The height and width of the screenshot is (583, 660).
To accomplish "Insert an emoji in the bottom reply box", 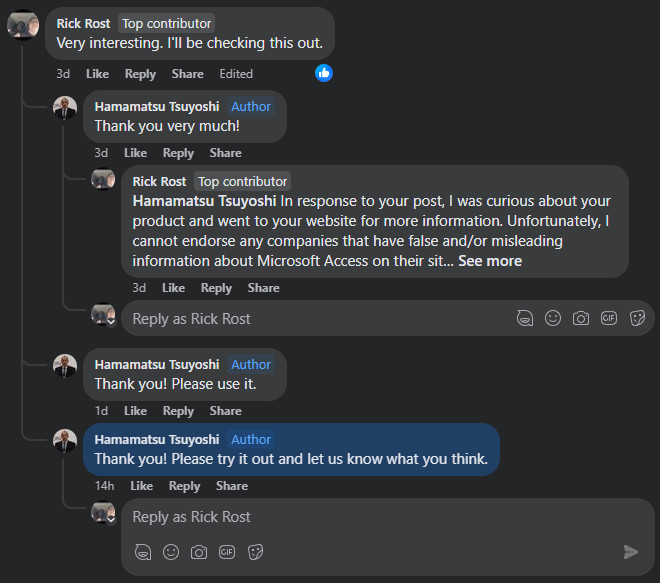I will click(x=171, y=552).
